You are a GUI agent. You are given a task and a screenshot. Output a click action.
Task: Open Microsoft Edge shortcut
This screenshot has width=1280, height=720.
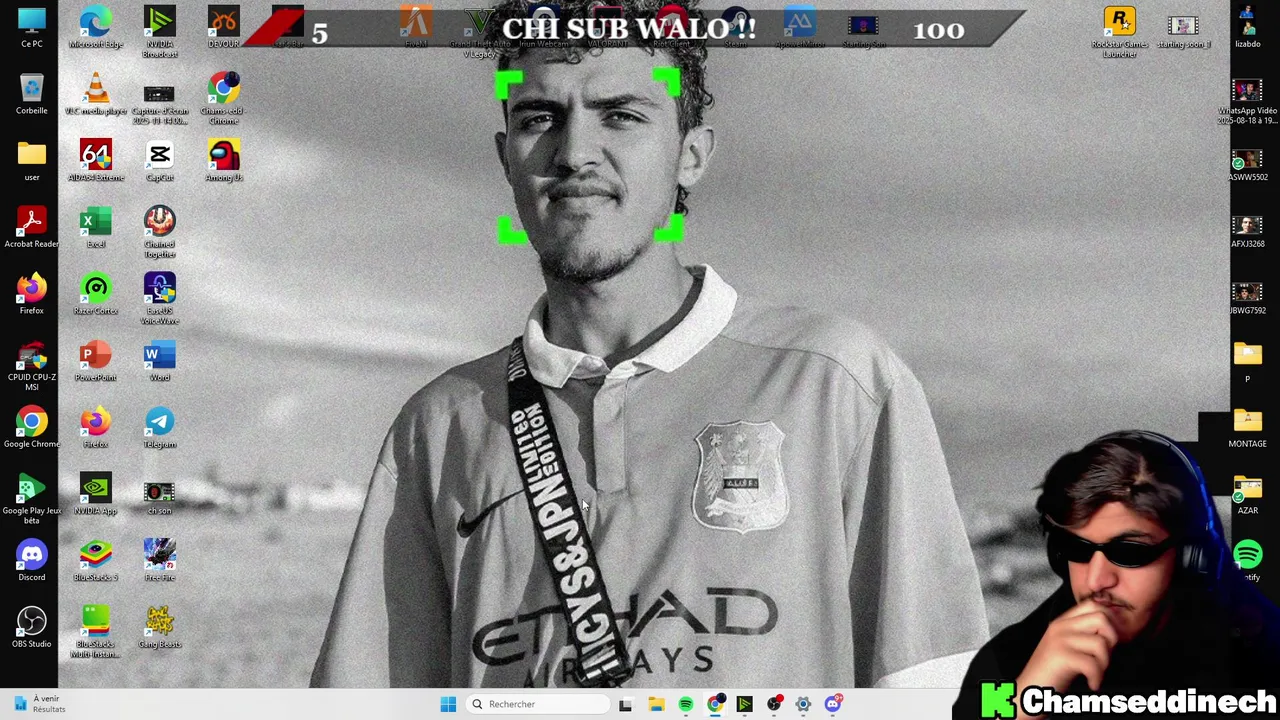click(95, 27)
